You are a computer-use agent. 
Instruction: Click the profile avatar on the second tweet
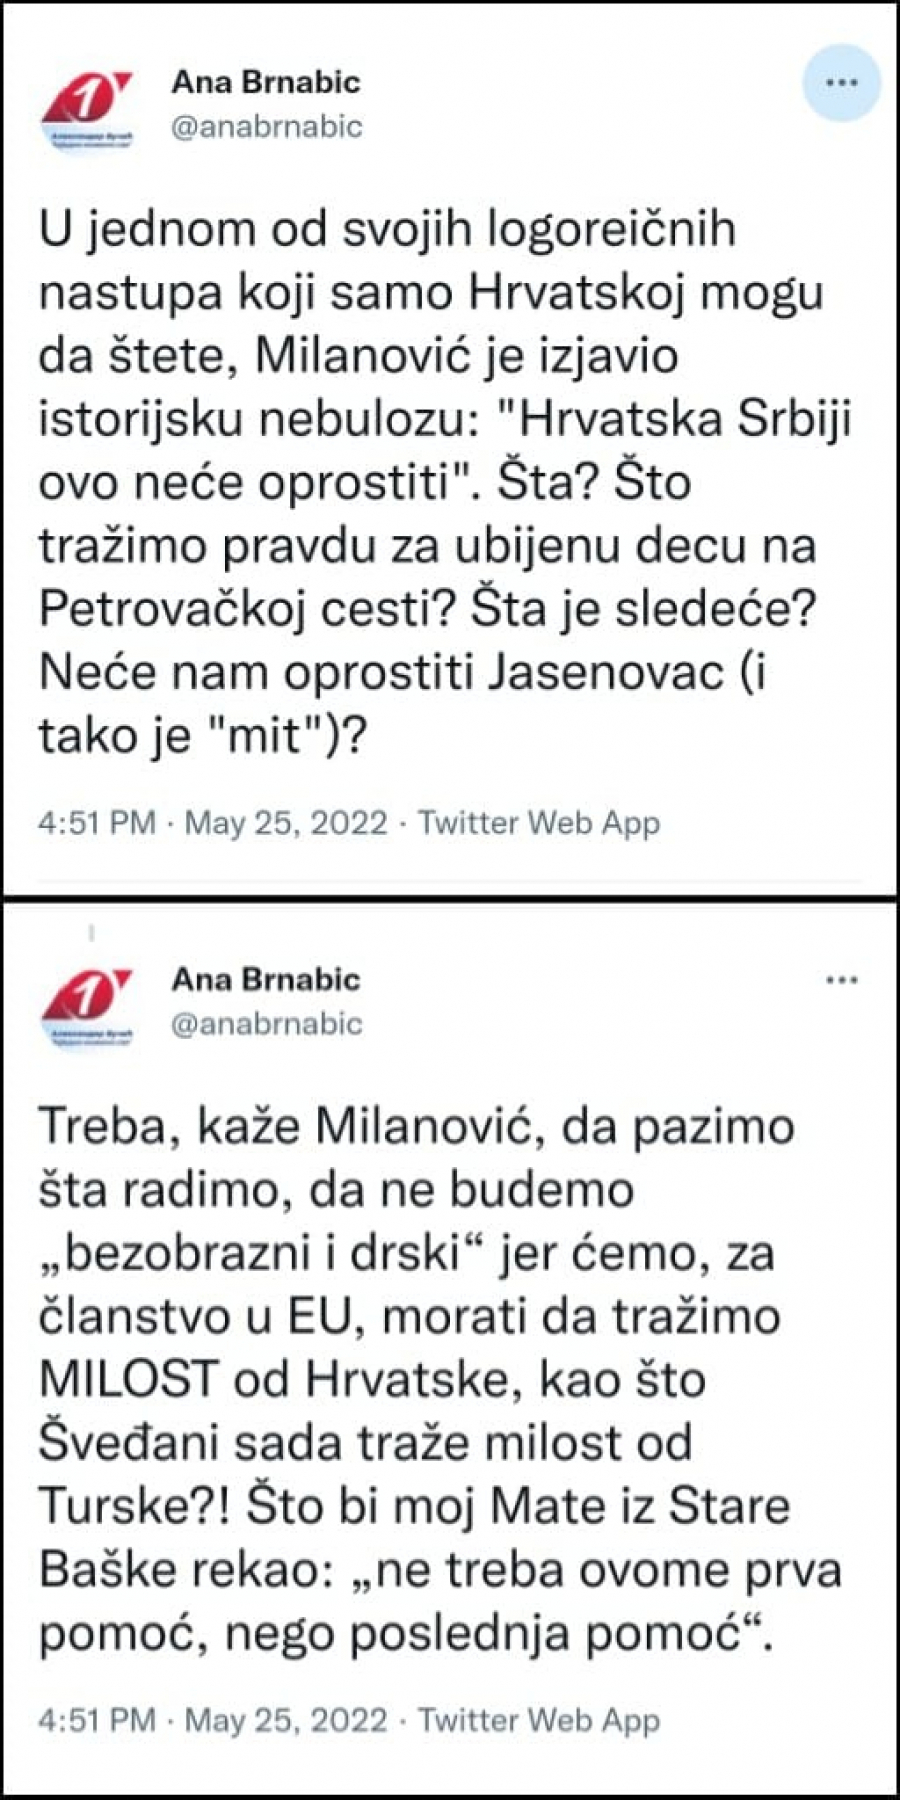(85, 1000)
